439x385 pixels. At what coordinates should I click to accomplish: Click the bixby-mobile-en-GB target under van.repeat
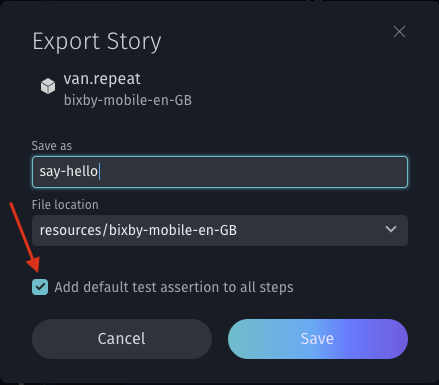pos(128,100)
